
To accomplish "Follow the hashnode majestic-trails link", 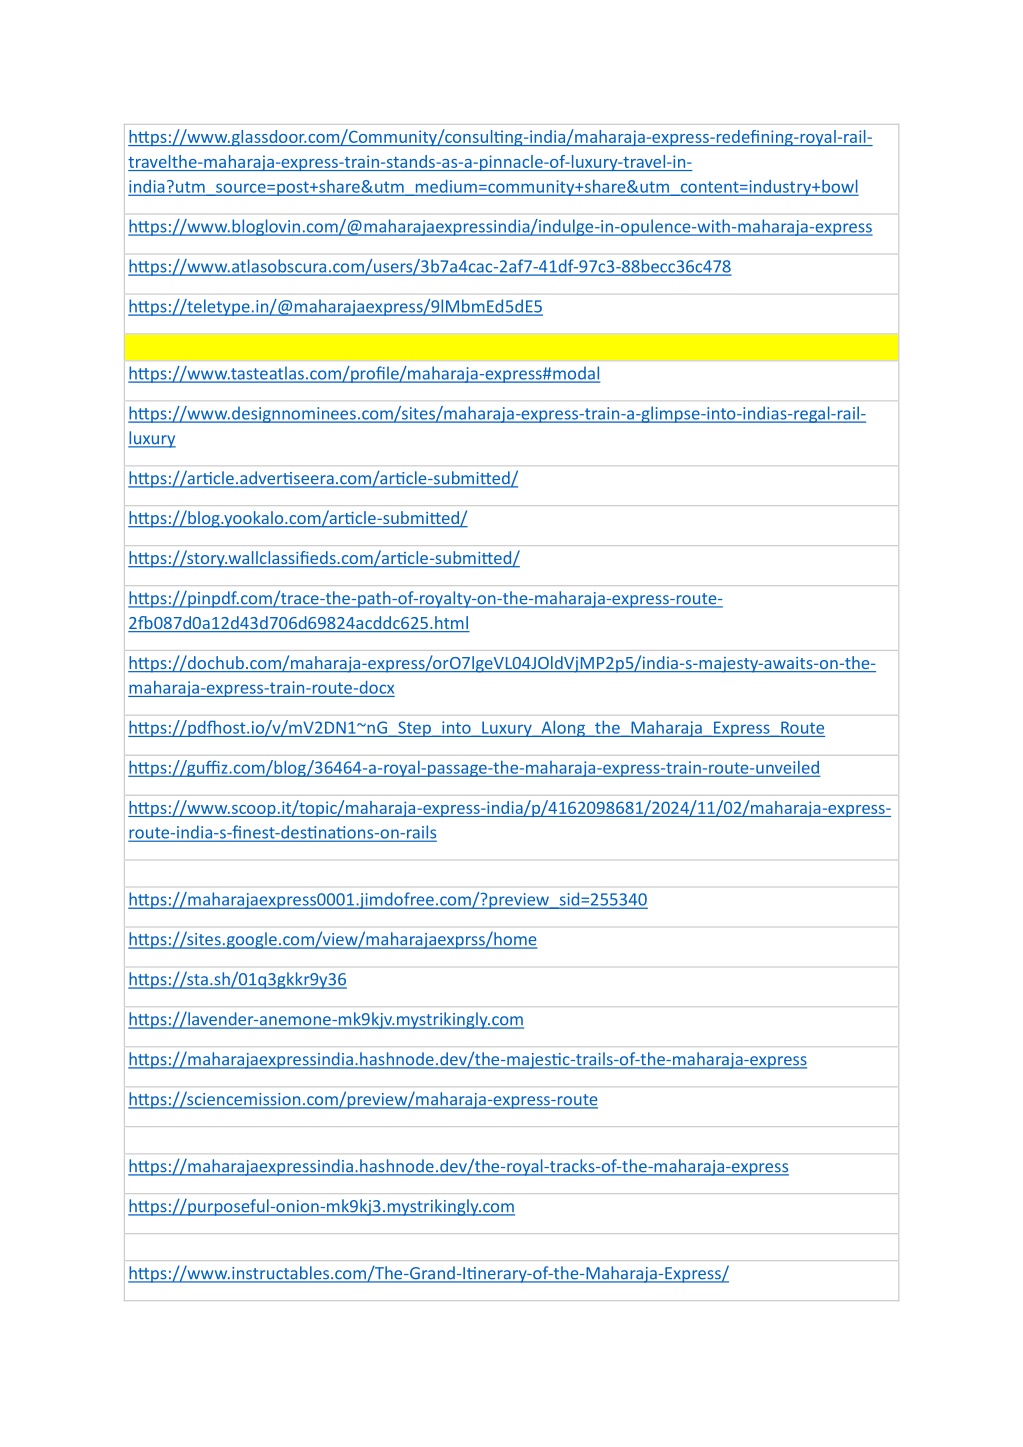I will (x=467, y=1060).
